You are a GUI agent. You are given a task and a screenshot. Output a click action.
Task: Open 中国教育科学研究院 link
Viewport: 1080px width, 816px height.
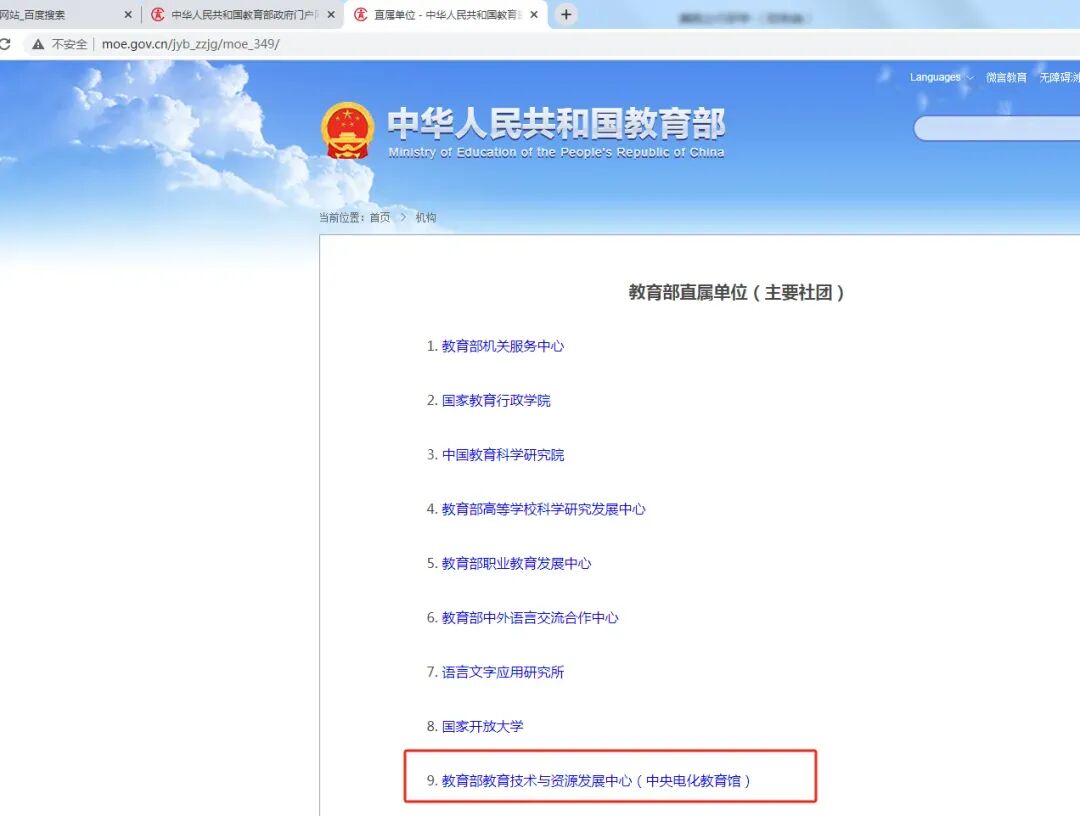click(502, 455)
